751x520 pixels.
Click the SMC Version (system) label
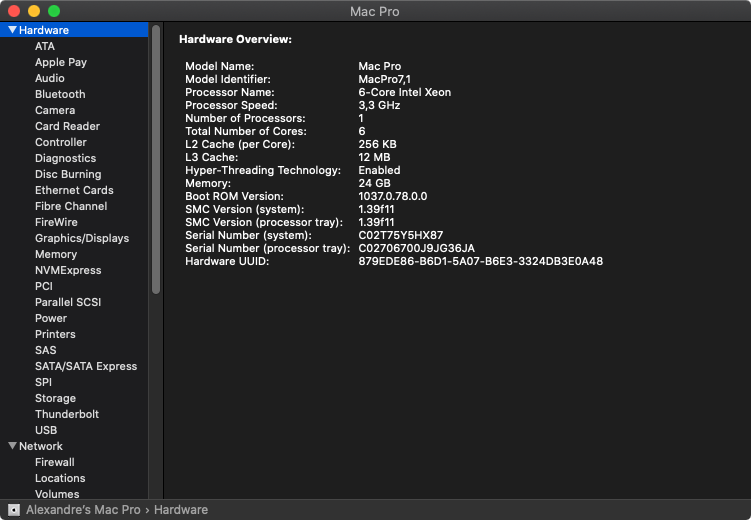245,209
